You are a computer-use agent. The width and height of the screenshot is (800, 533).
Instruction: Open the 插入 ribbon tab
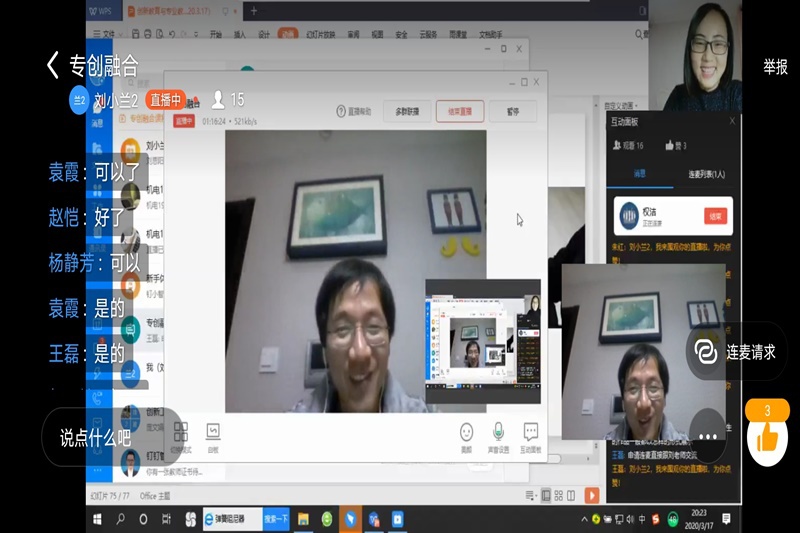[x=239, y=35]
